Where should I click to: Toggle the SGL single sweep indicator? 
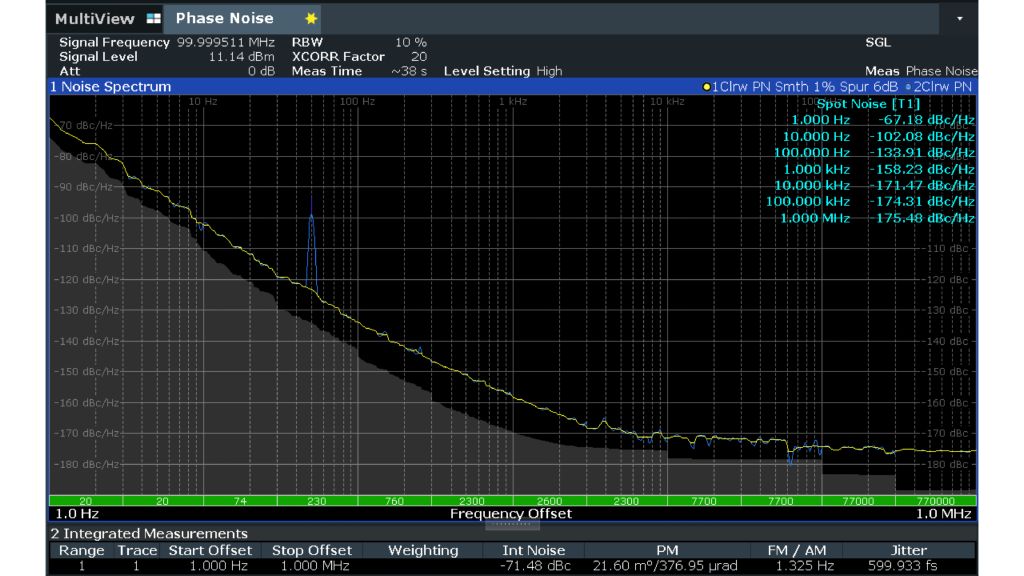pyautogui.click(x=877, y=43)
